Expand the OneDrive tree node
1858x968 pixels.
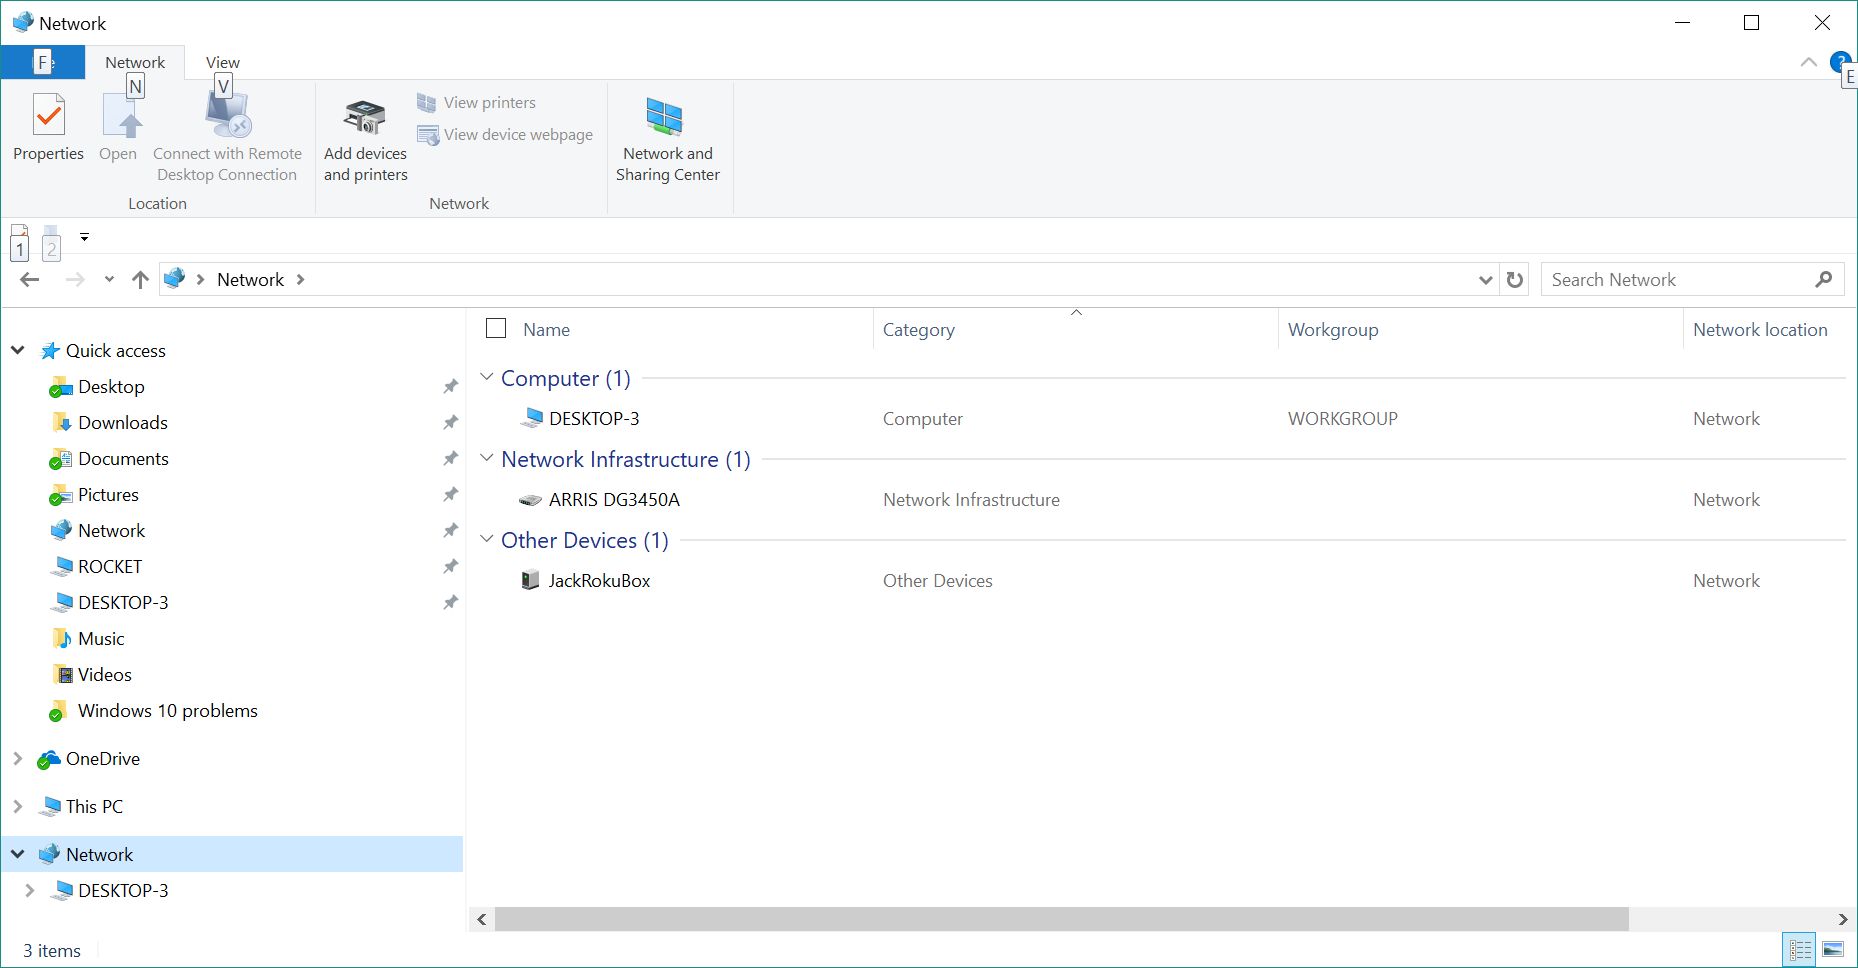click(x=18, y=758)
